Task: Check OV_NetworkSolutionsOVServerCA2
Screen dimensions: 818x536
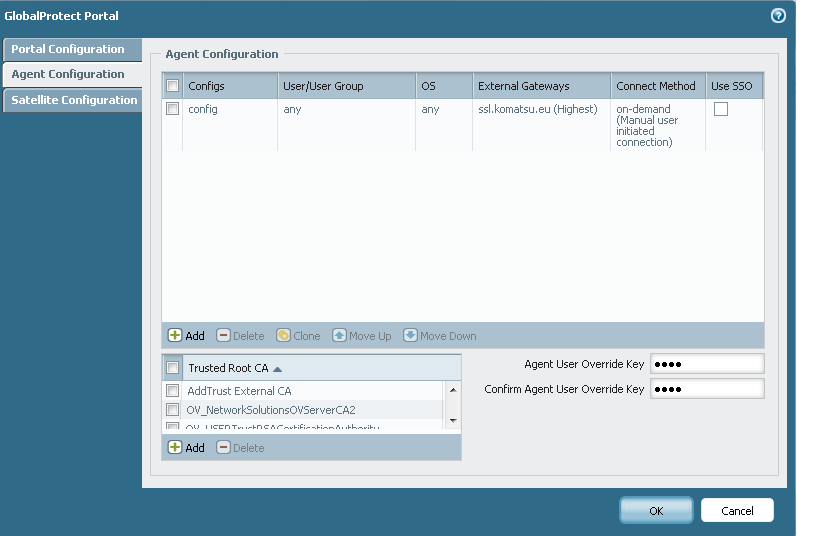Action: pyautogui.click(x=173, y=409)
